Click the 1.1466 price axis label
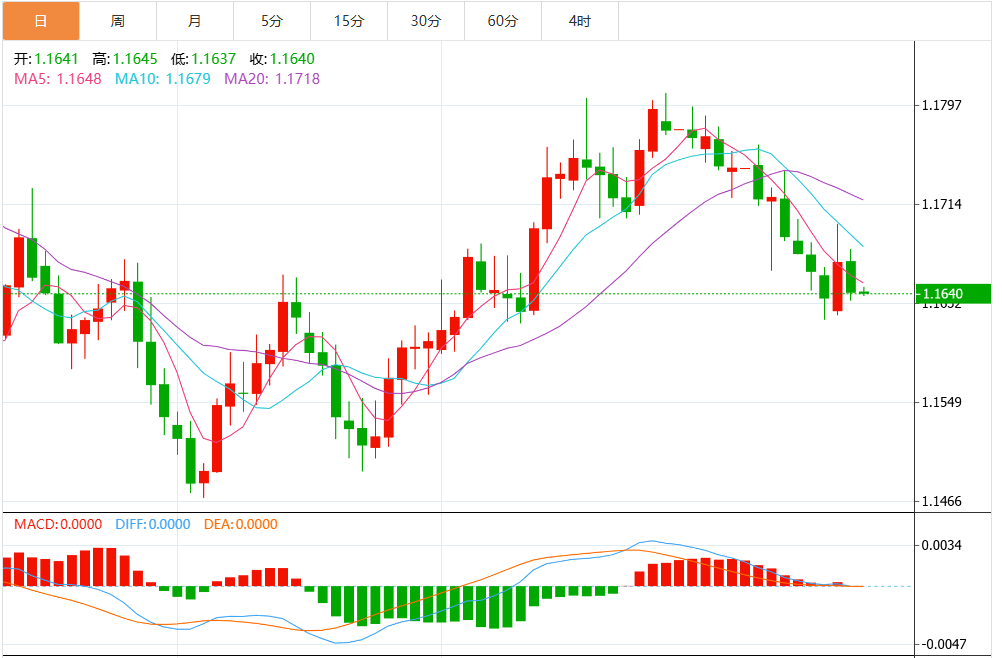The image size is (1002, 658). 941,501
